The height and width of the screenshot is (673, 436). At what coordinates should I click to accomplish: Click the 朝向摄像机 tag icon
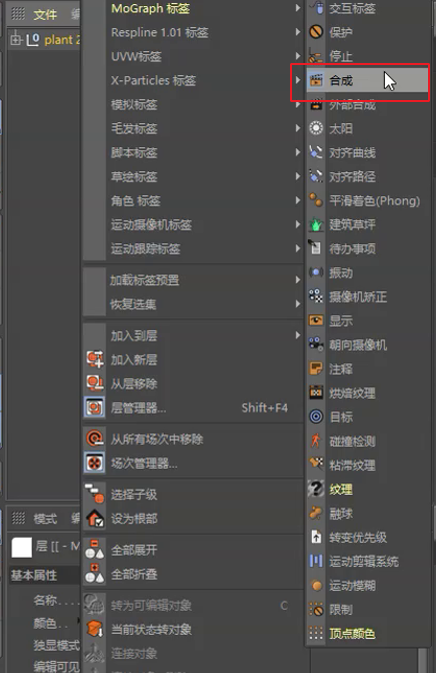pyautogui.click(x=316, y=344)
